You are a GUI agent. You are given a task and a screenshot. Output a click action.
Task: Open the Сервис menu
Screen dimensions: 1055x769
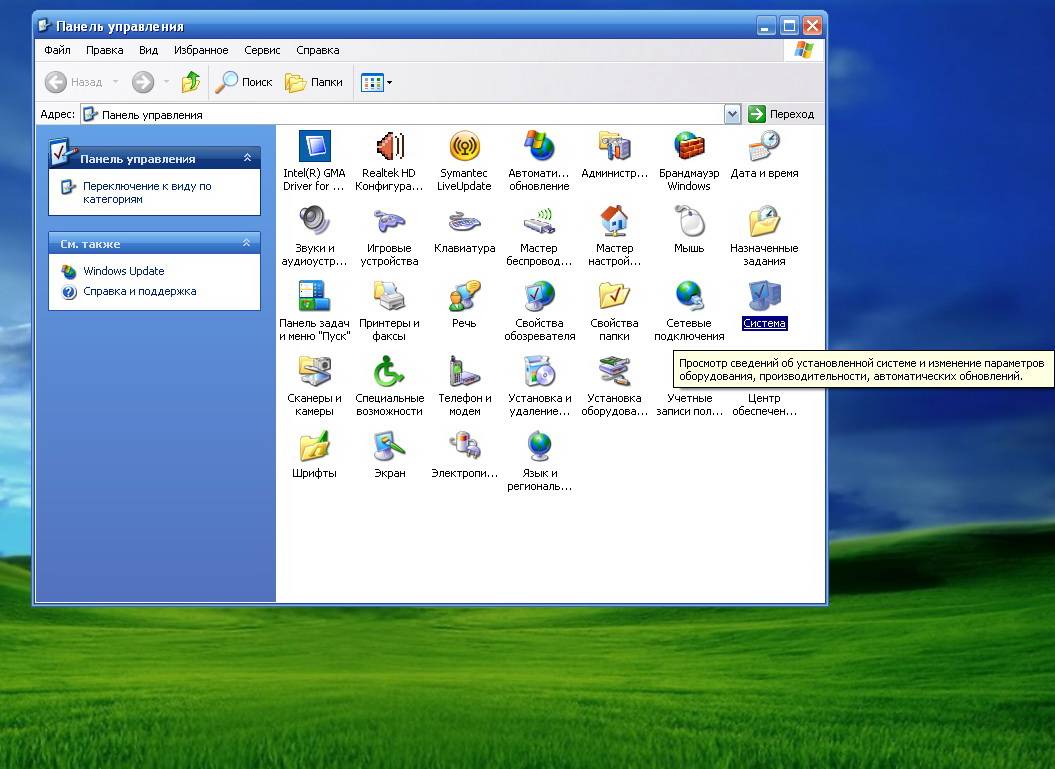coord(262,50)
